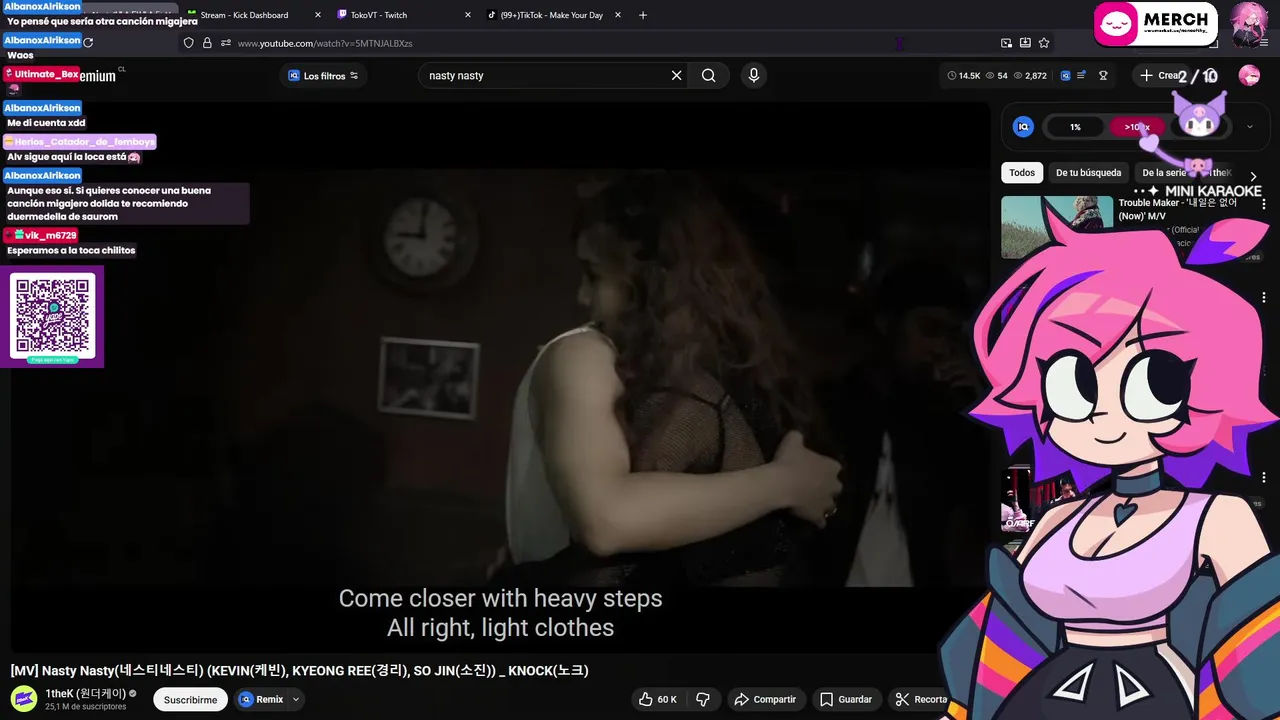Click the video title Nasty Nasty
The image size is (1280, 720).
click(x=299, y=670)
